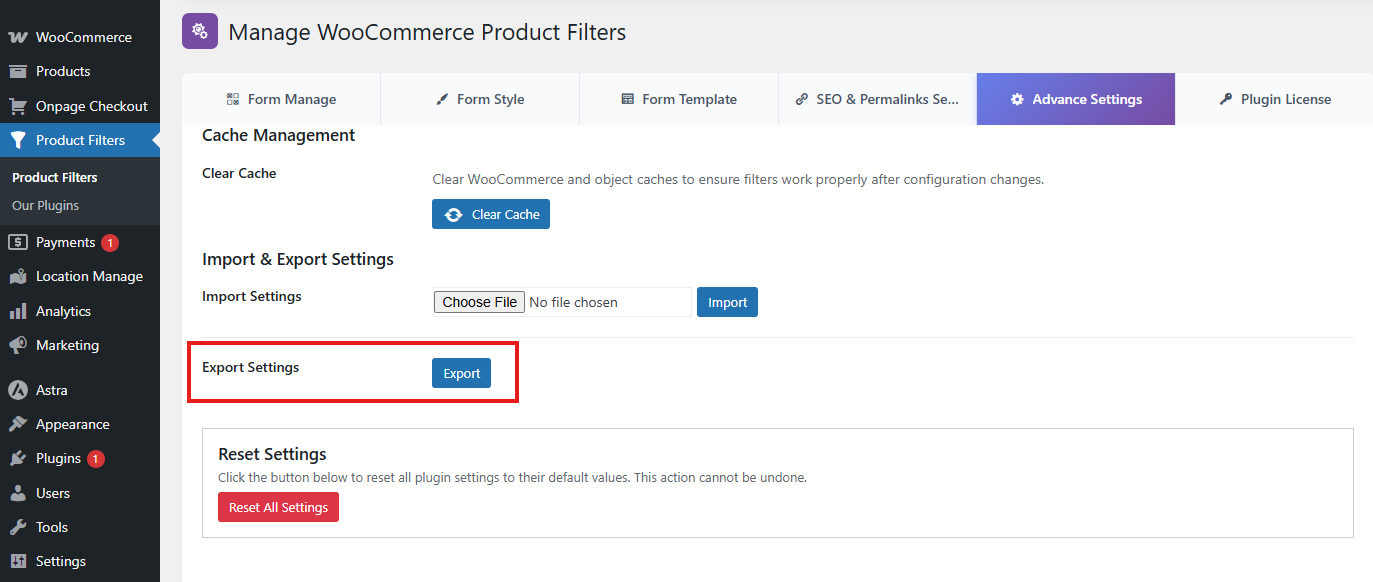1373x582 pixels.
Task: Click the Plugin License key icon
Action: 1226,99
